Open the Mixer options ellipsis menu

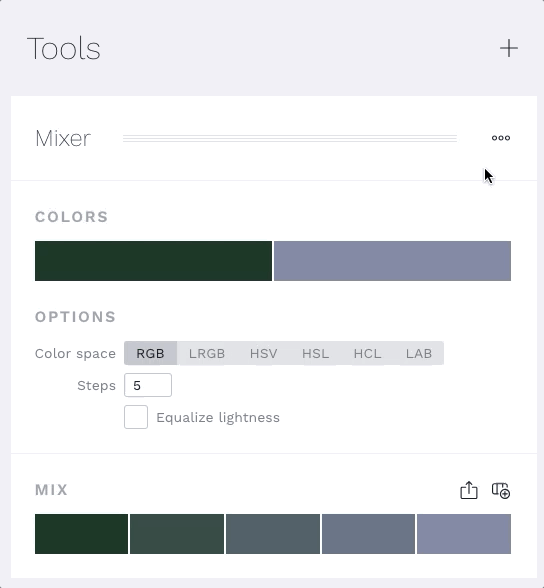(501, 138)
